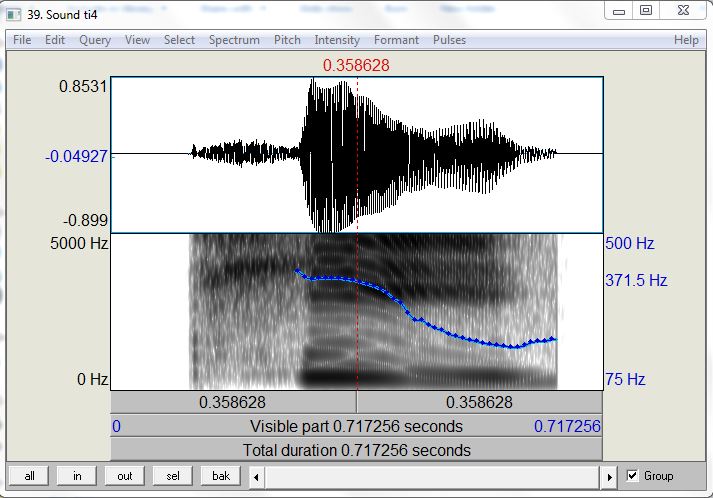Screen dimensions: 713x498
Task: Click the window icon beside '39. Sound ti4'
Action: pyautogui.click(x=14, y=15)
